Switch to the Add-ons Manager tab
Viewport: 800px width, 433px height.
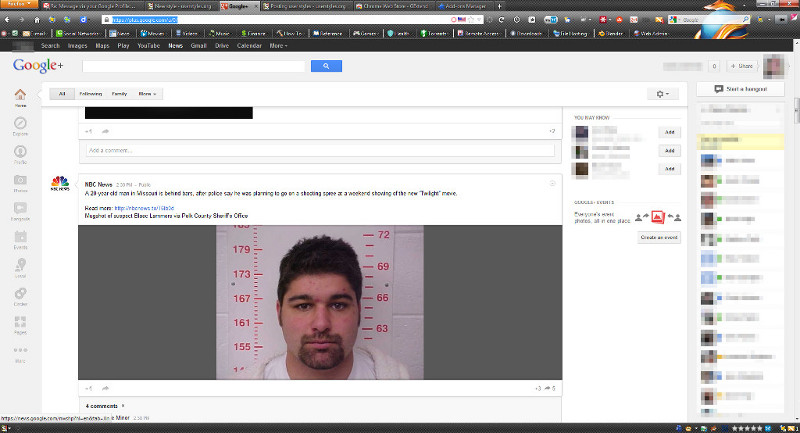[x=464, y=6]
